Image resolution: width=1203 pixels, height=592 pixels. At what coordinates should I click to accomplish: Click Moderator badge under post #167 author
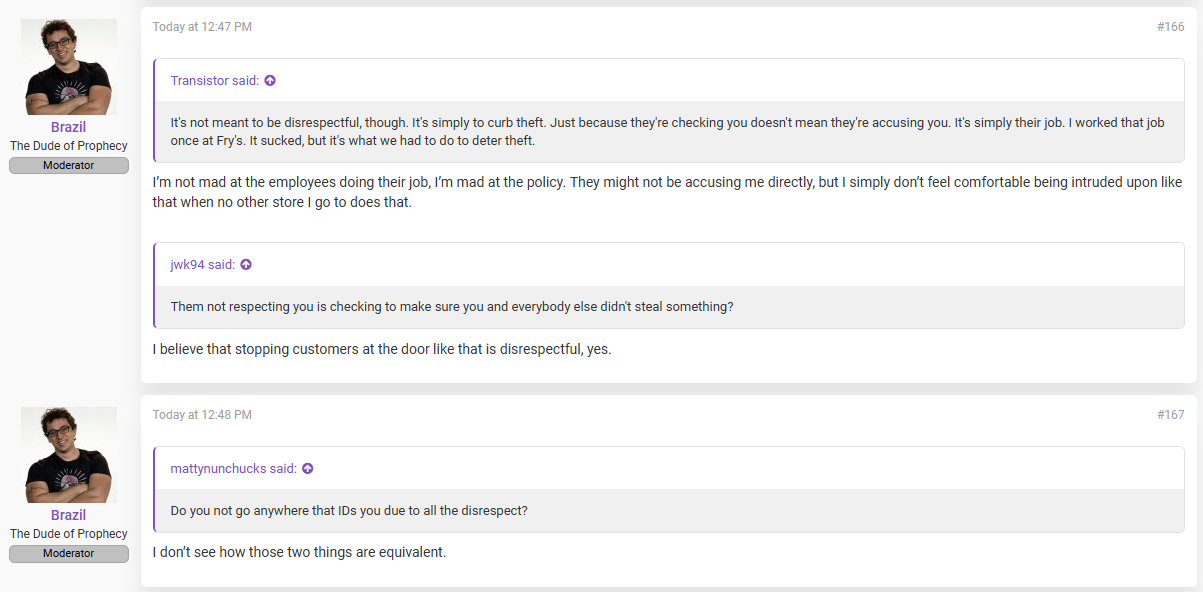[69, 554]
